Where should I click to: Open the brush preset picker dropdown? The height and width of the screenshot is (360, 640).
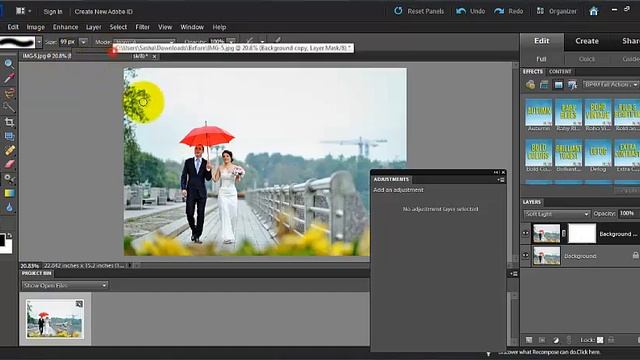pos(39,42)
